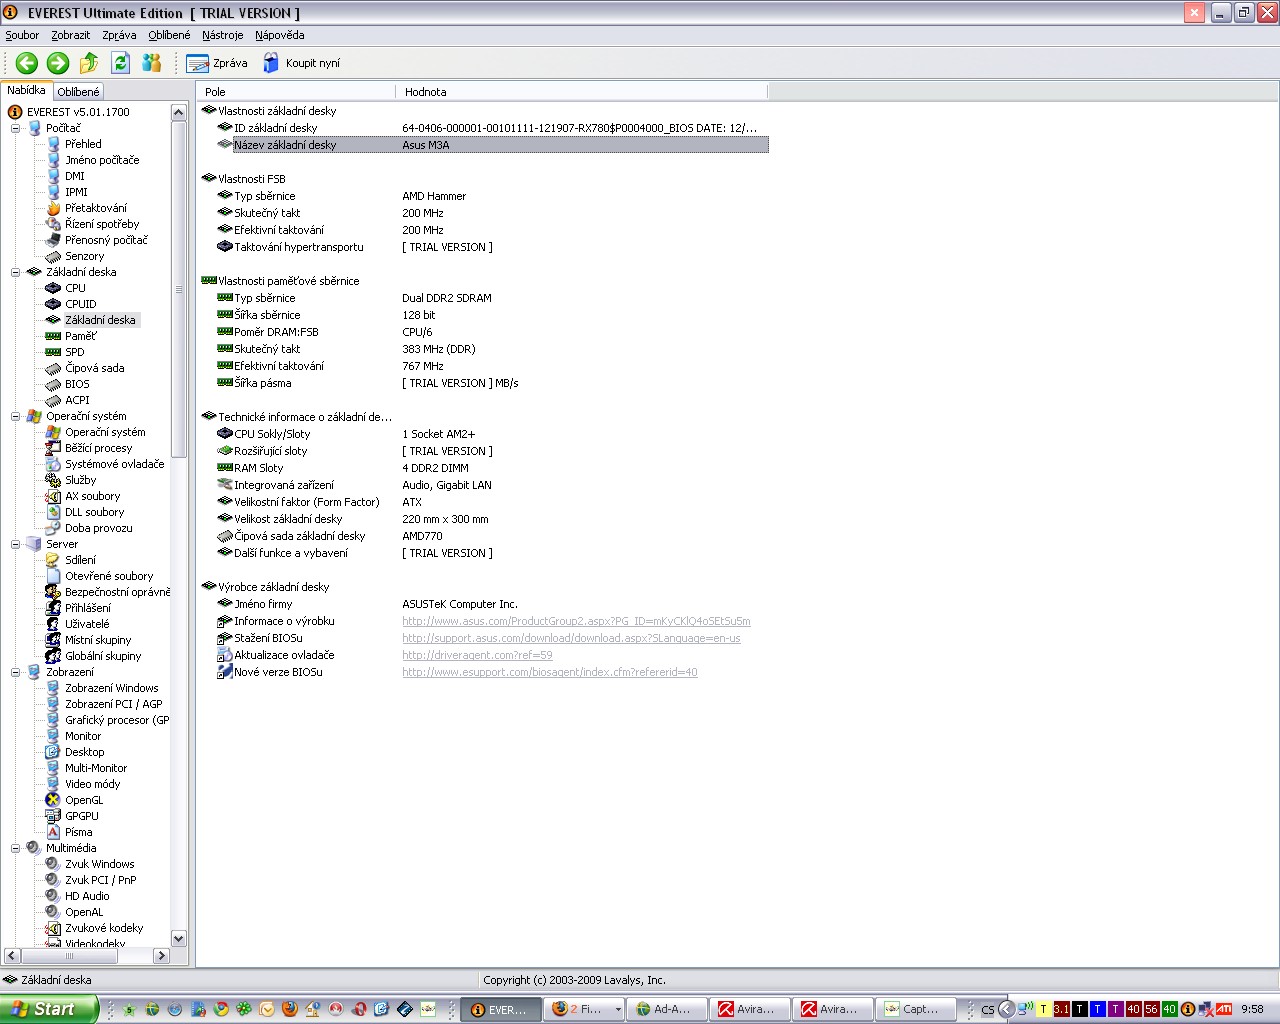Click the Refresh toolbar icon
Viewport: 1280px width, 1024px height.
coord(120,63)
